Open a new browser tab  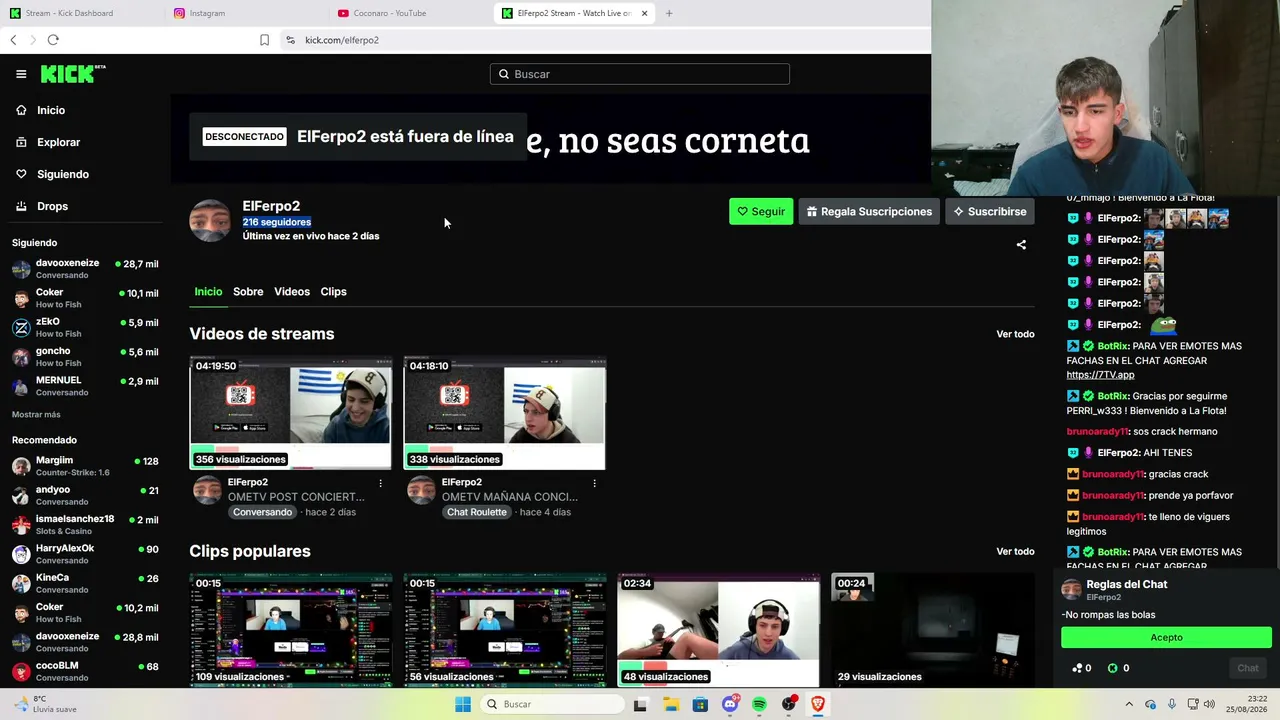click(x=669, y=13)
